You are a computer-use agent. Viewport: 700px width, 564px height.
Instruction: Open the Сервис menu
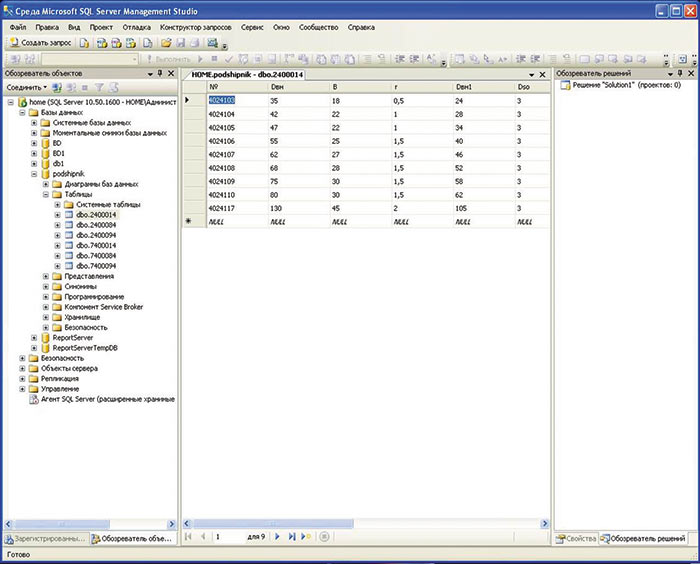point(252,27)
